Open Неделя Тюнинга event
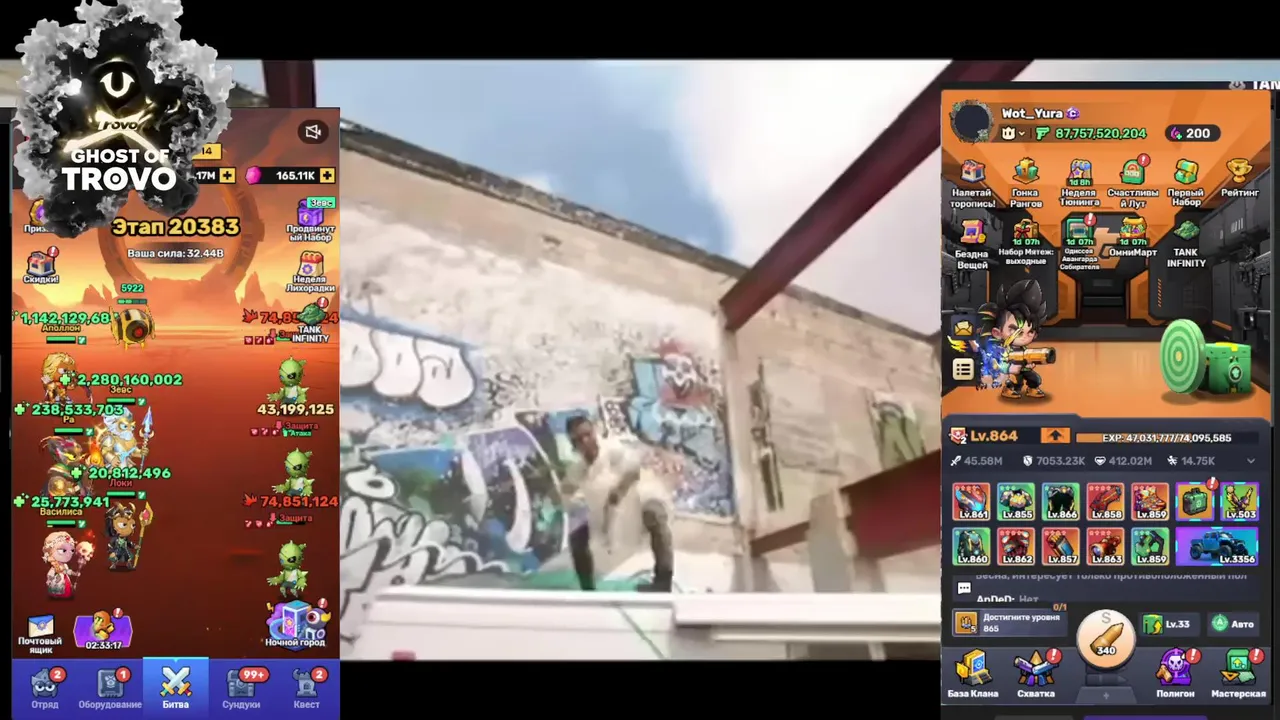 tap(1079, 185)
